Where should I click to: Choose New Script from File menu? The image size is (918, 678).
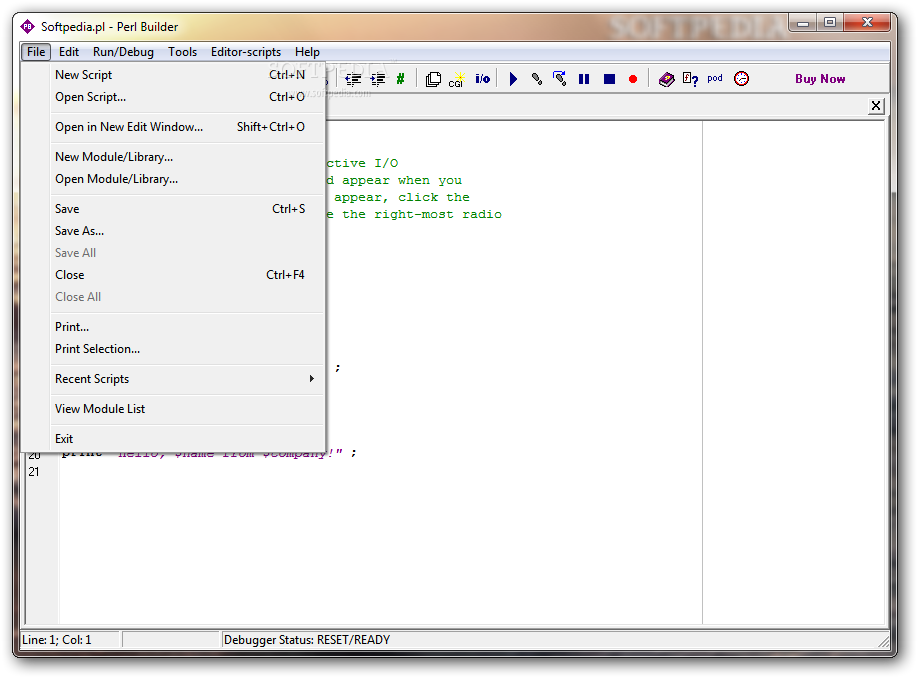coord(187,75)
